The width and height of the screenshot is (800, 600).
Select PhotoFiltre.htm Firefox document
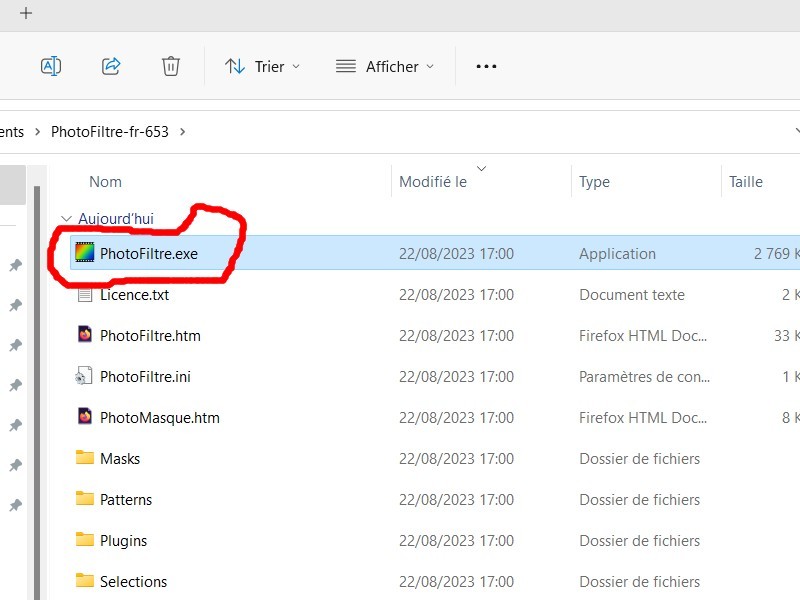pos(150,336)
